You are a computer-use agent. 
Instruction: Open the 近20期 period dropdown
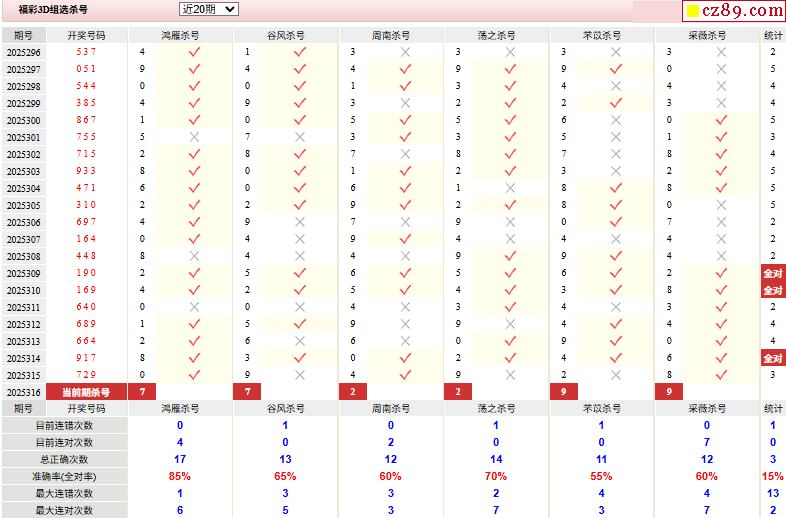209,9
